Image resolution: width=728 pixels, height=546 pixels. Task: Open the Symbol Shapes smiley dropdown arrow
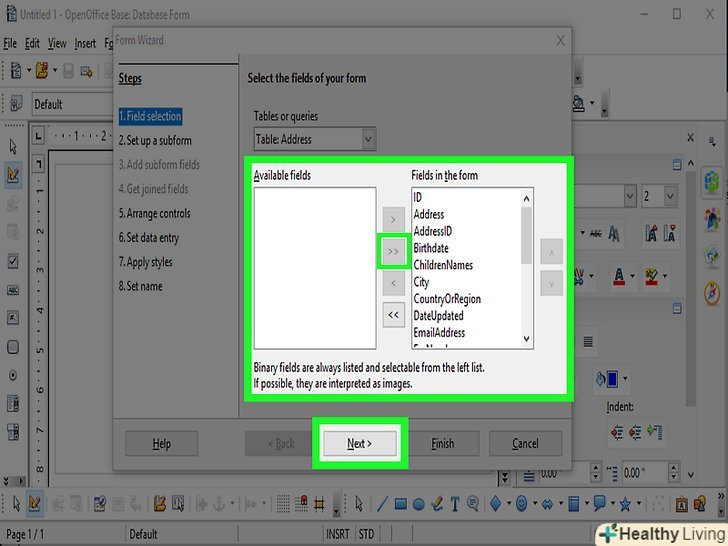tap(535, 503)
